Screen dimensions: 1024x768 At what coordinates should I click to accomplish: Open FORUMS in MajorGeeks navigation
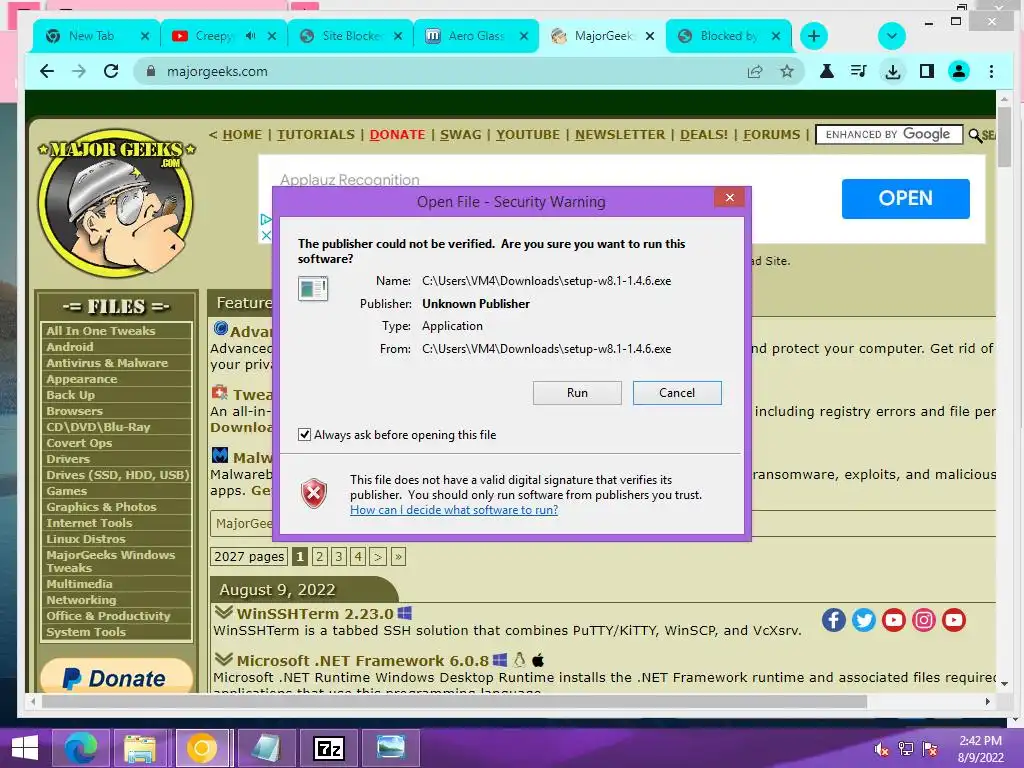click(771, 135)
